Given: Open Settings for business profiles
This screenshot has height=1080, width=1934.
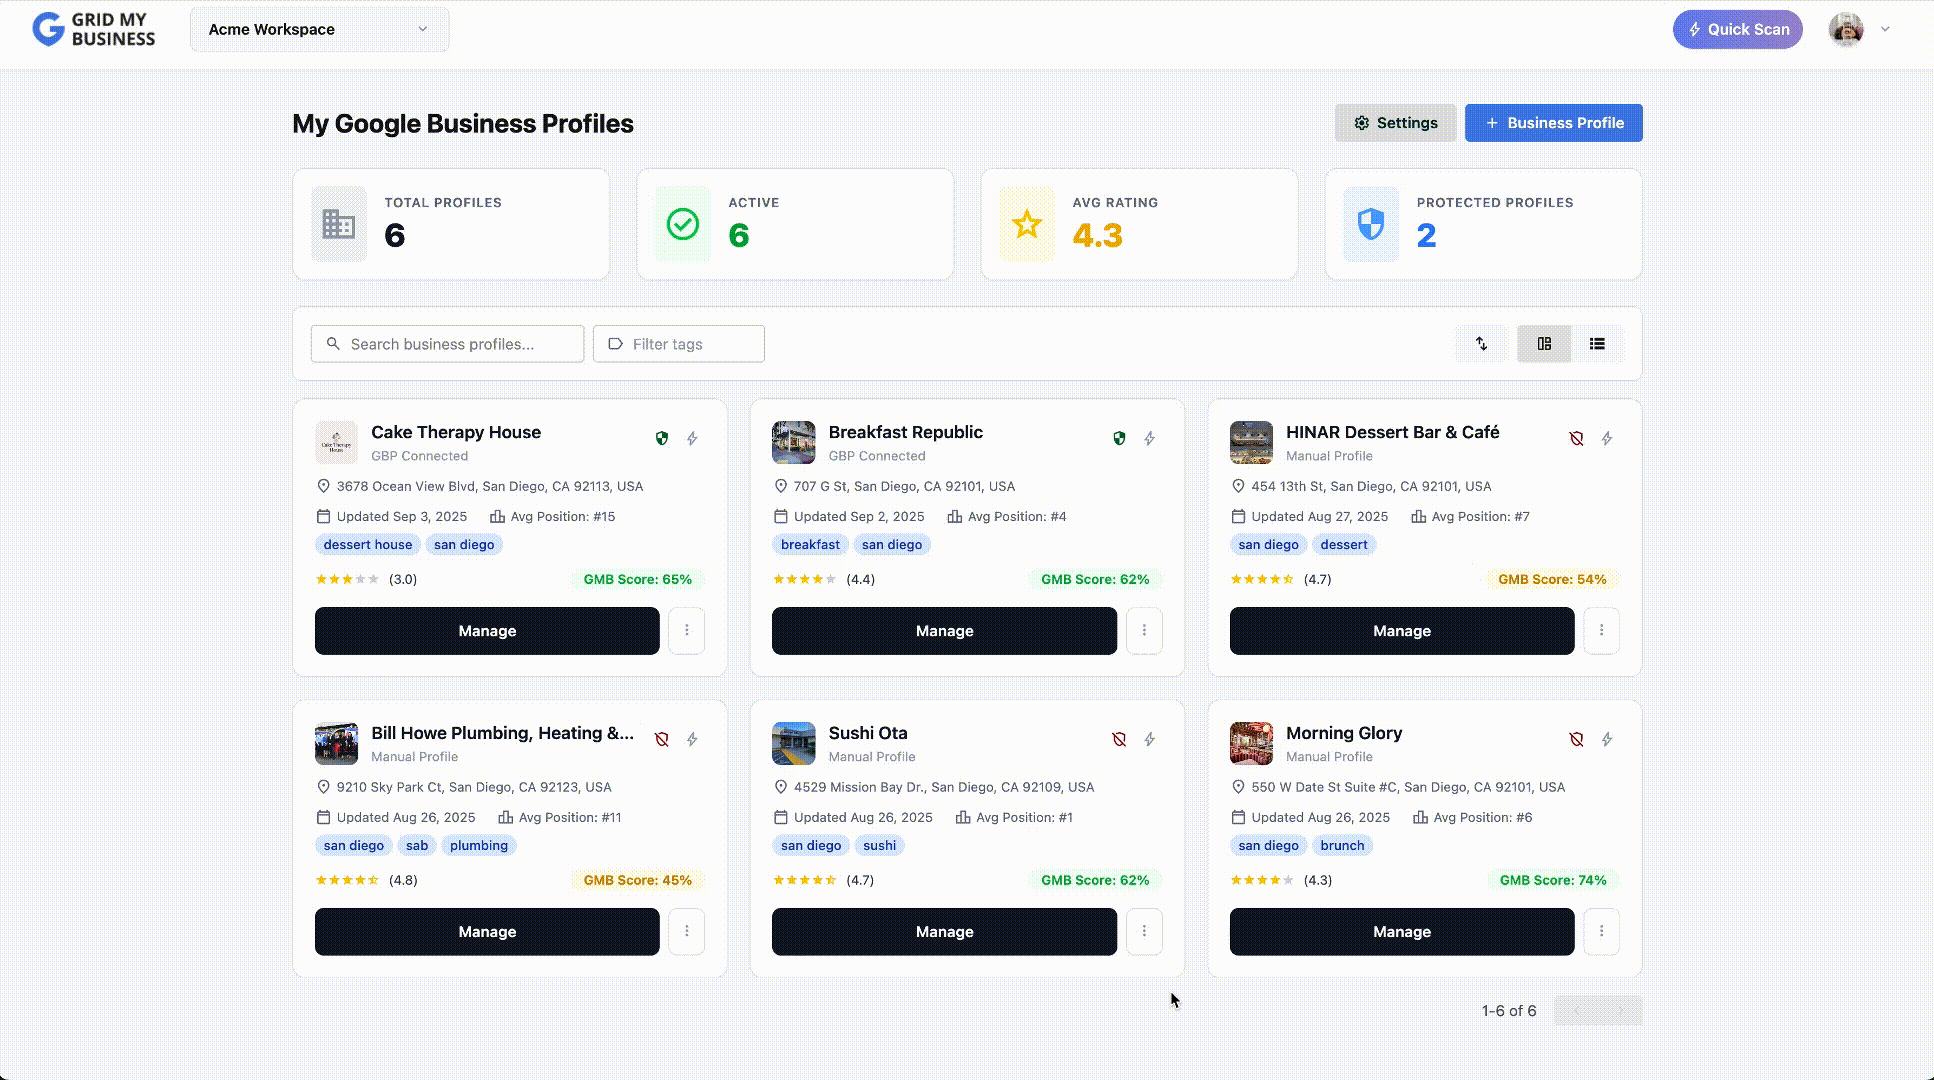Looking at the screenshot, I should (1395, 122).
